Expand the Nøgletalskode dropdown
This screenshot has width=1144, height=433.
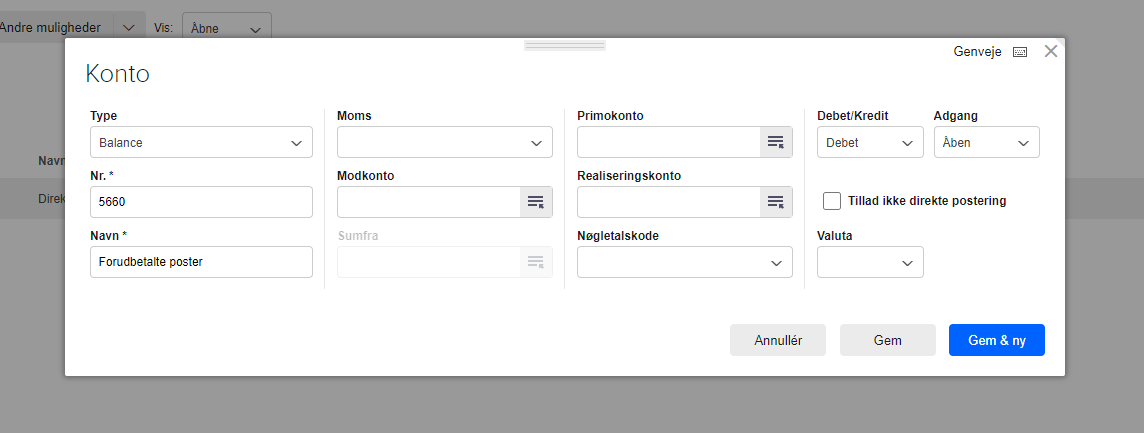click(684, 262)
